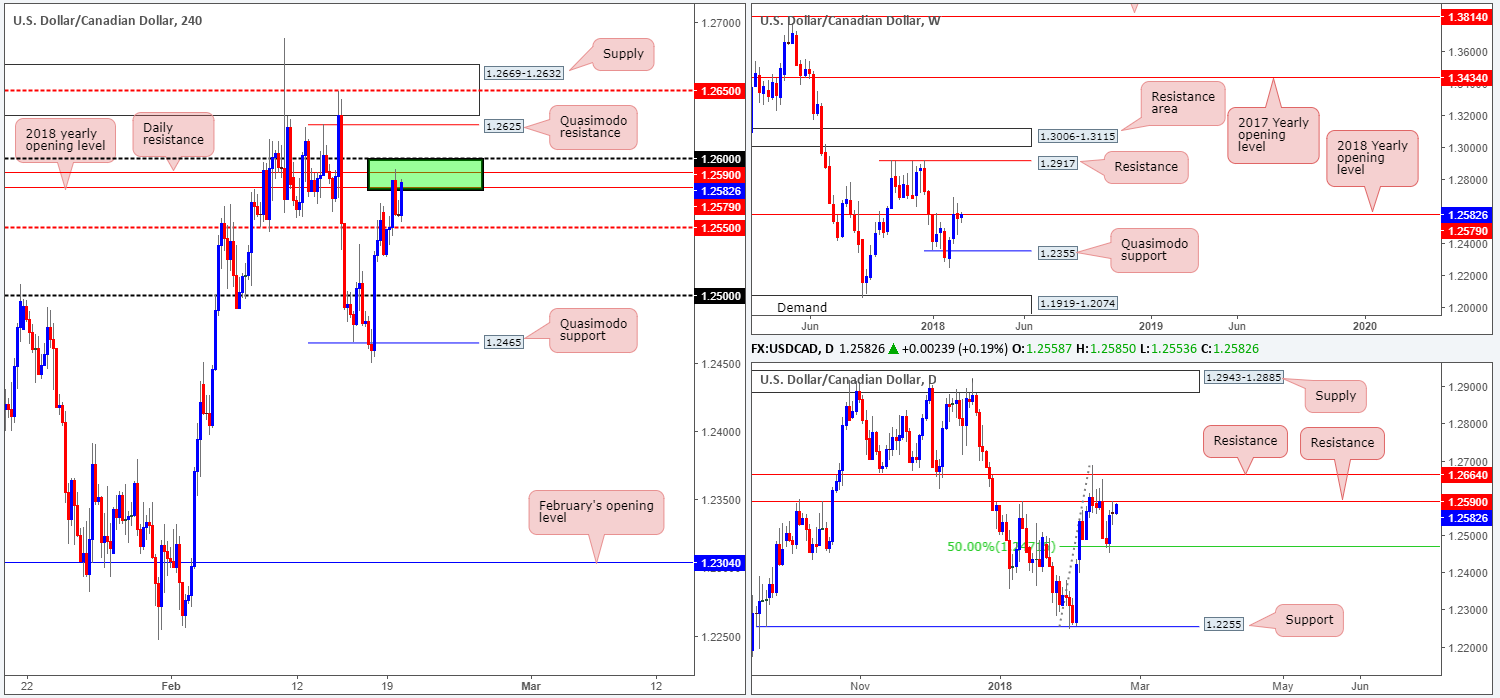
Task: Click the Feb date label on the 240 chart axis
Action: 172,686
